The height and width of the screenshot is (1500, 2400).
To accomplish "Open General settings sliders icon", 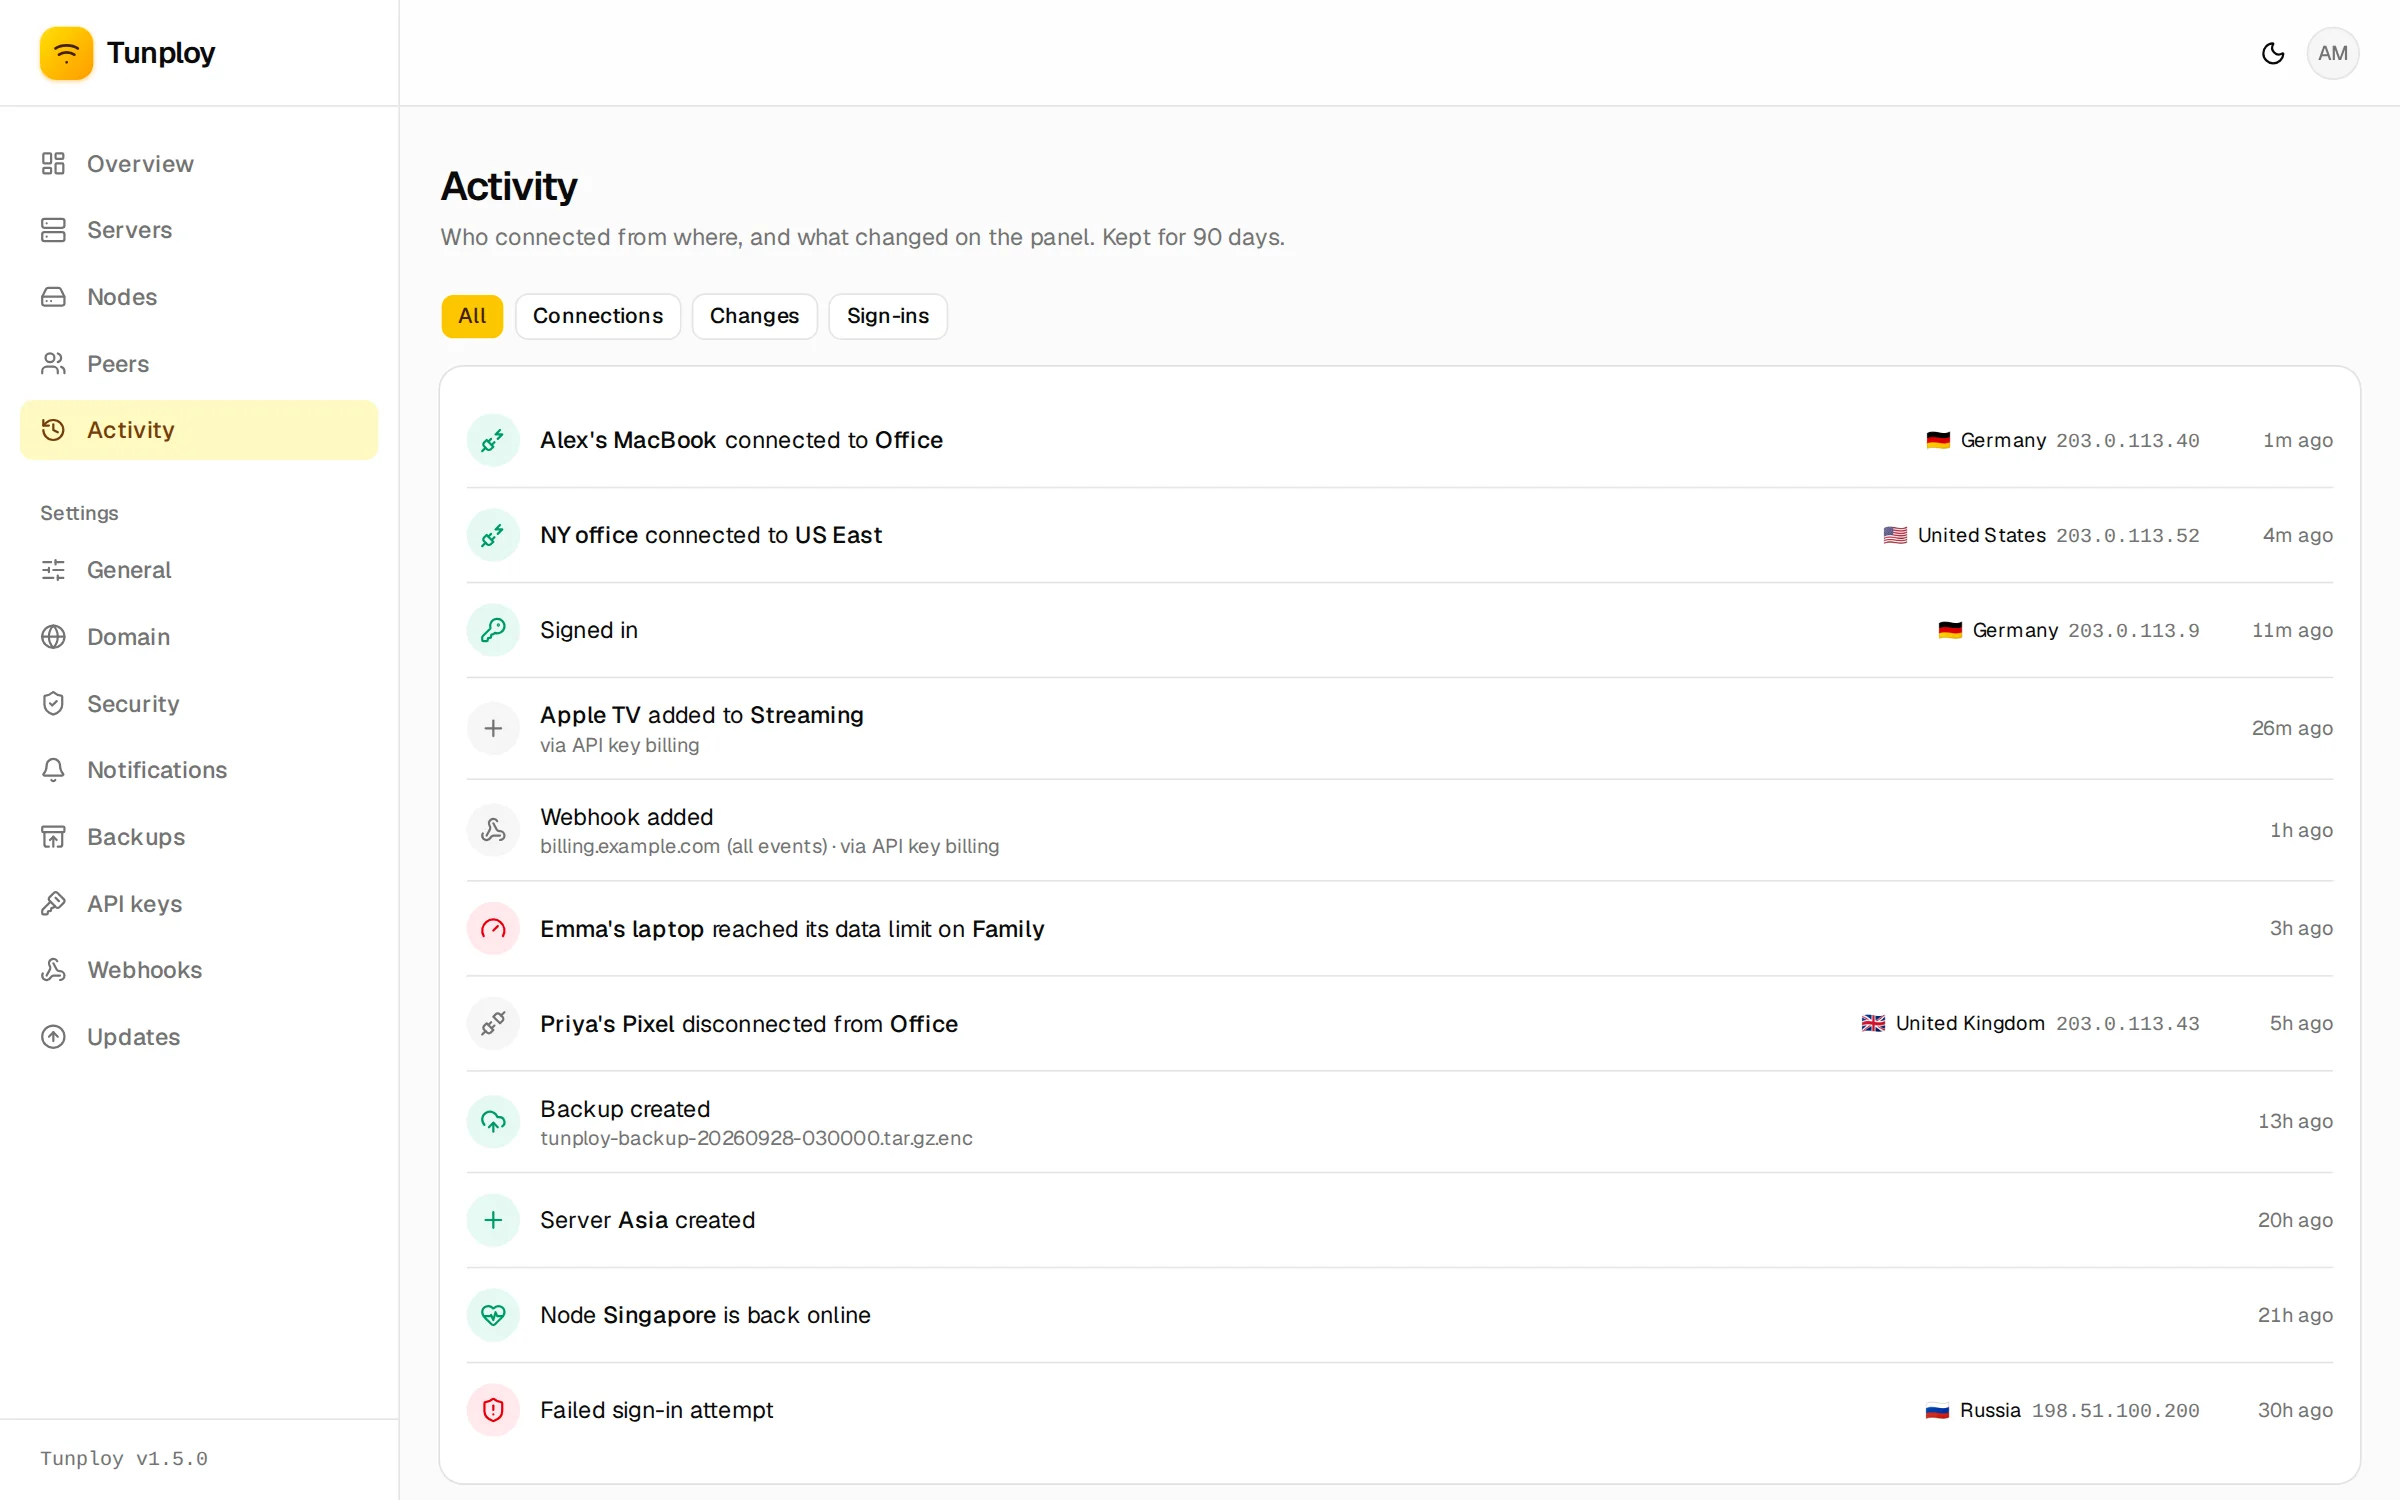I will point(53,570).
